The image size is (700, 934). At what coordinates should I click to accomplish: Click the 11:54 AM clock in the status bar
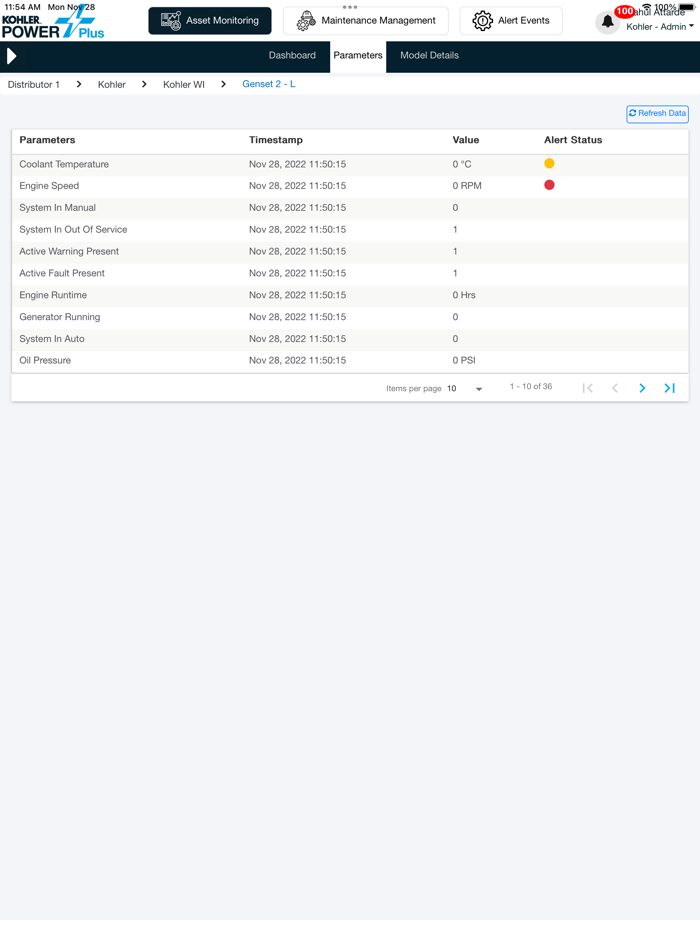click(x=23, y=7)
